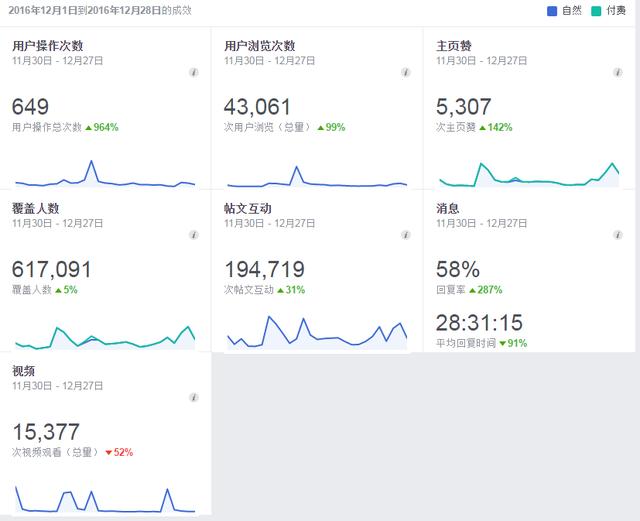Click the 回复率 label
The height and width of the screenshot is (521, 640).
tap(451, 290)
